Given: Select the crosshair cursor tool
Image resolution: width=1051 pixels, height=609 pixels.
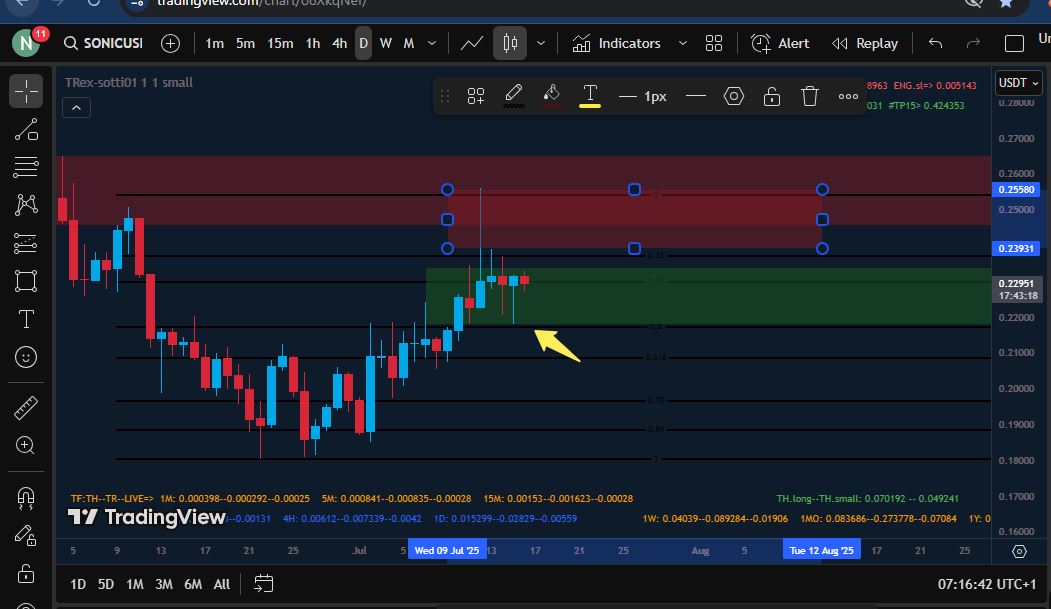Looking at the screenshot, I should [26, 91].
